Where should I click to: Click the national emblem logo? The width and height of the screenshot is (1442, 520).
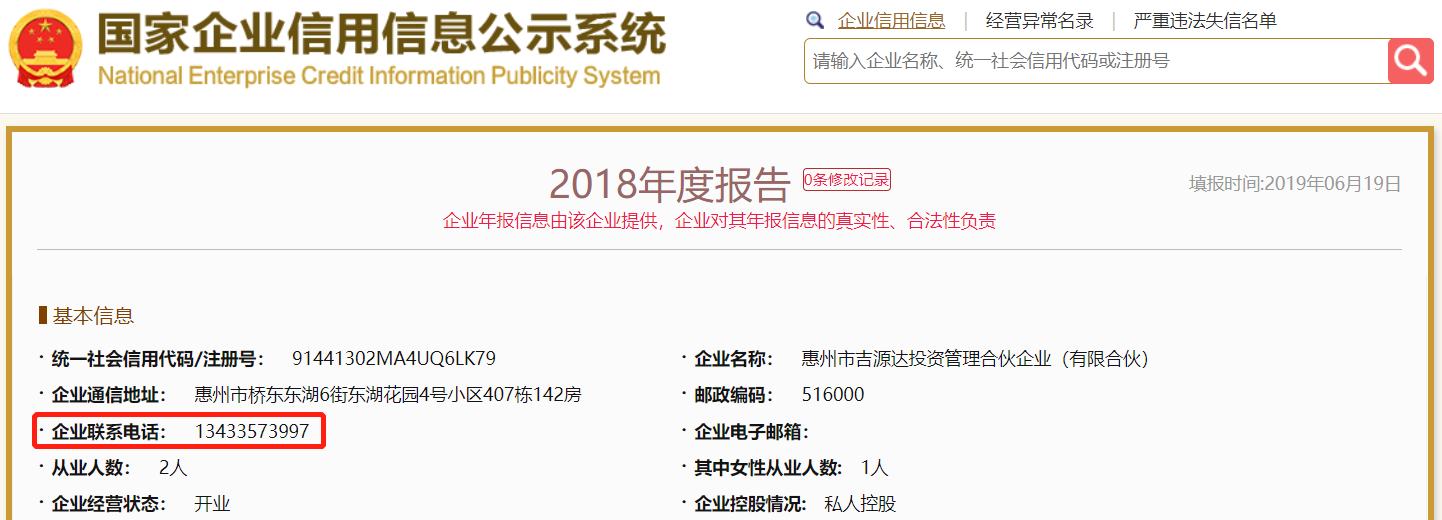pos(43,46)
